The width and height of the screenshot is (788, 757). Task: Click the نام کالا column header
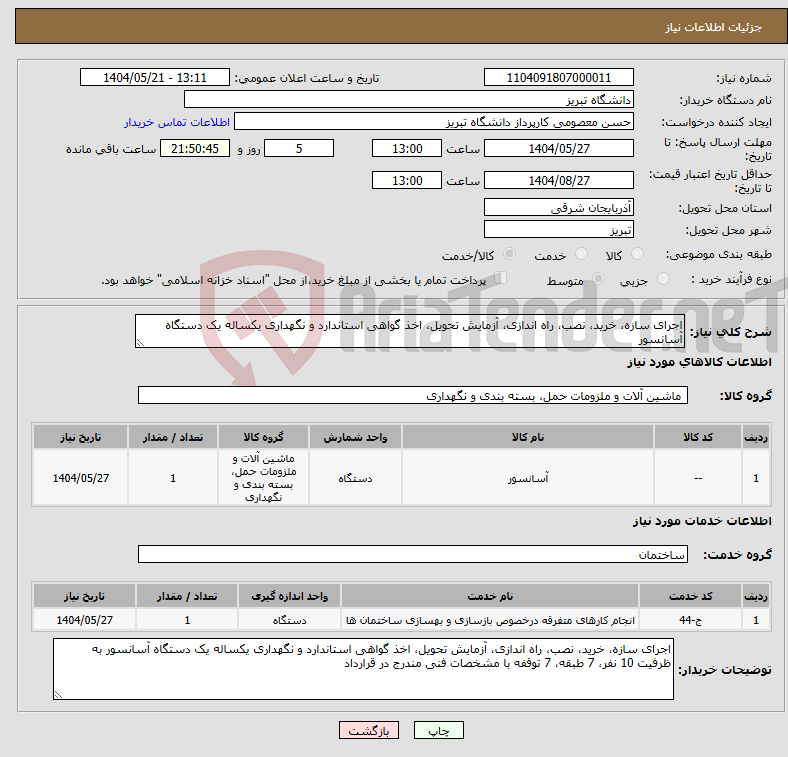coord(528,437)
